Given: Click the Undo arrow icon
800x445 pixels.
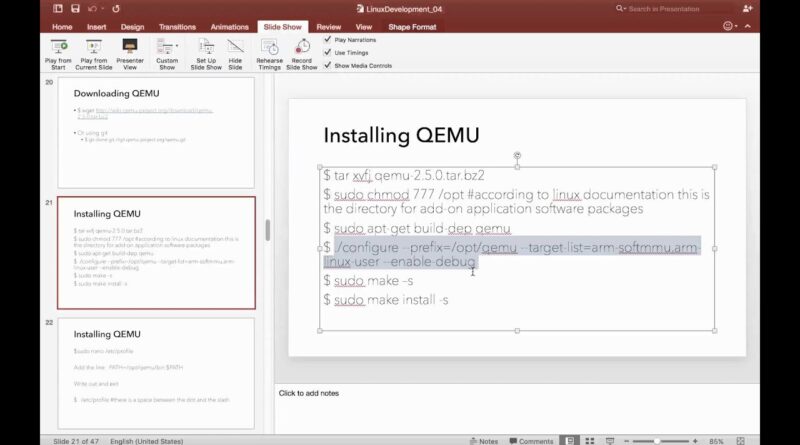Looking at the screenshot, I should pyautogui.click(x=92, y=9).
